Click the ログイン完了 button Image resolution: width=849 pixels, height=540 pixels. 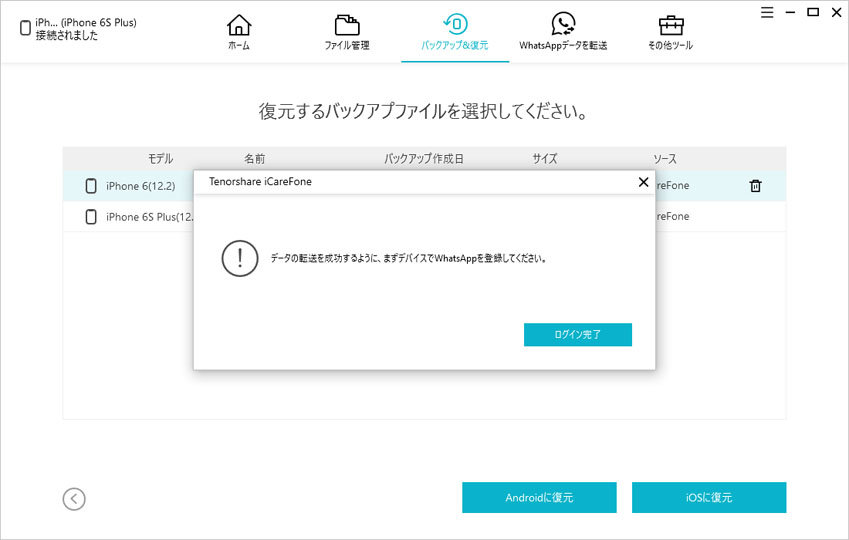tap(578, 335)
